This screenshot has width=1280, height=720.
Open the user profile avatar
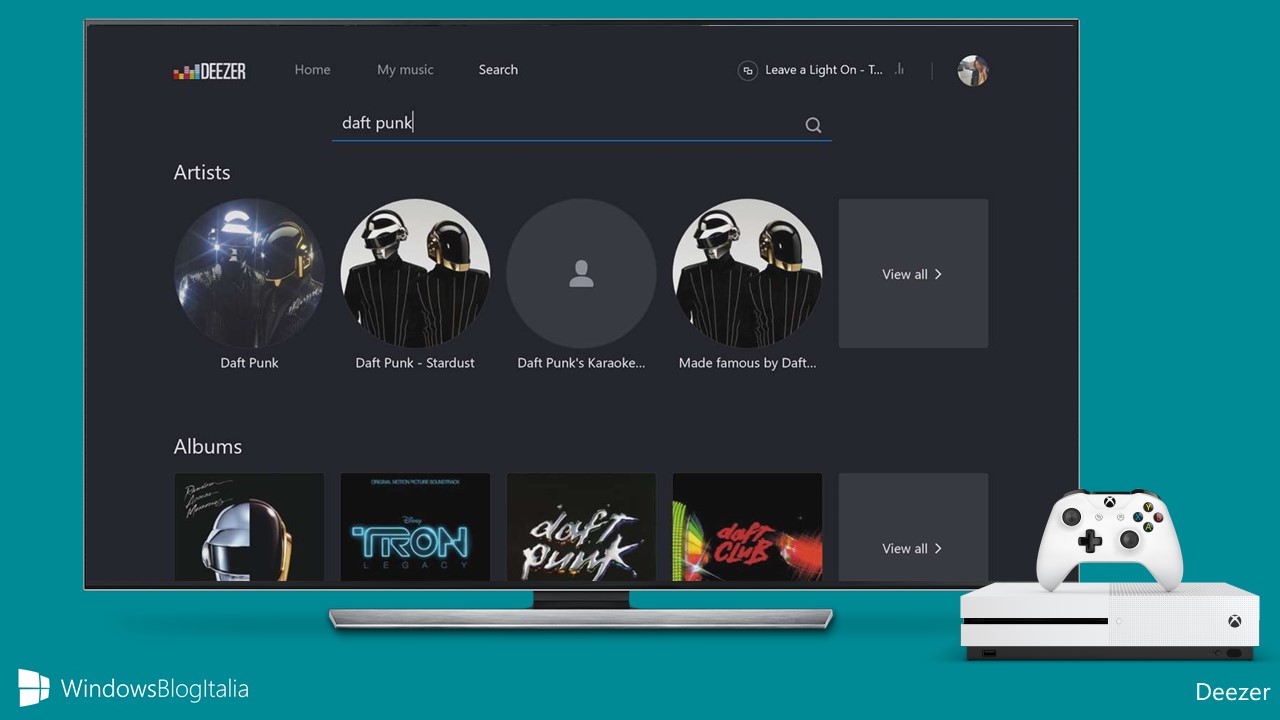[972, 71]
